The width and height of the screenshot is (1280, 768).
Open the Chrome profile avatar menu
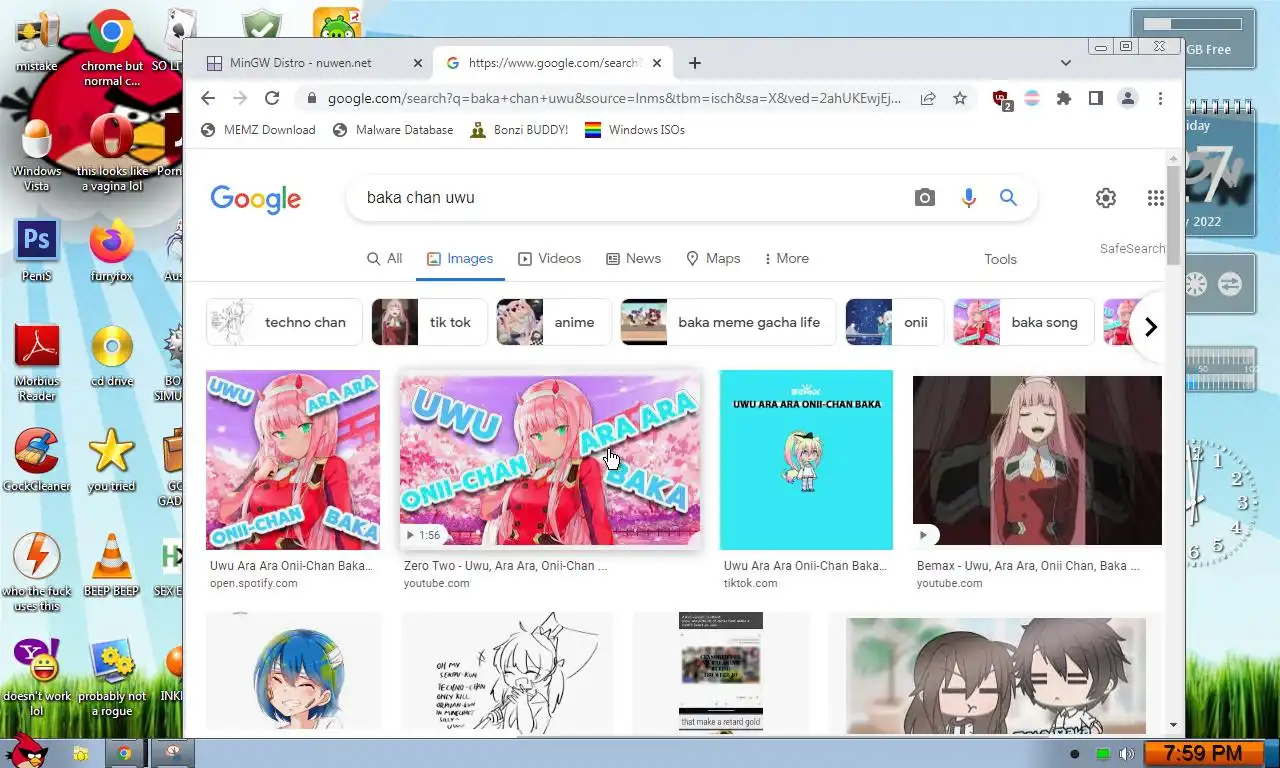1128,98
